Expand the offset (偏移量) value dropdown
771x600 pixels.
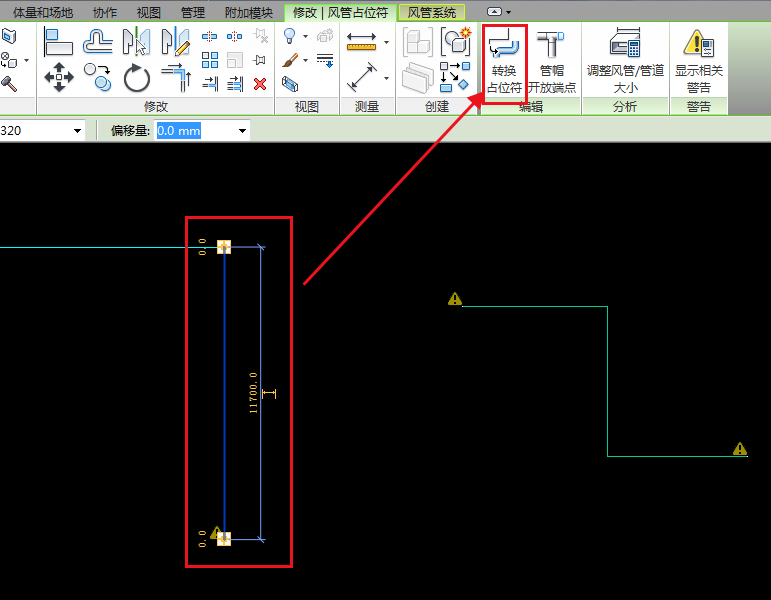point(242,131)
